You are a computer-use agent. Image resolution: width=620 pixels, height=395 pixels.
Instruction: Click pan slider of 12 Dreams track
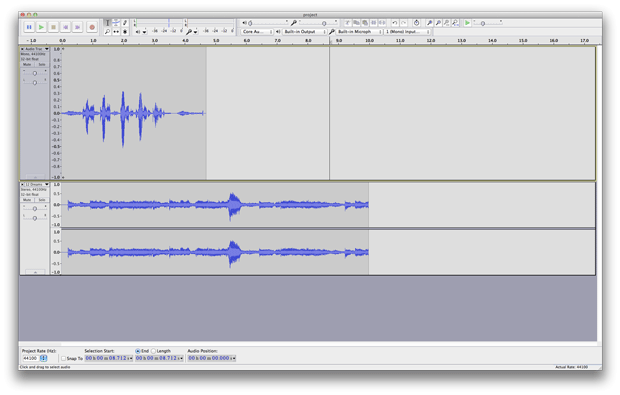click(35, 218)
